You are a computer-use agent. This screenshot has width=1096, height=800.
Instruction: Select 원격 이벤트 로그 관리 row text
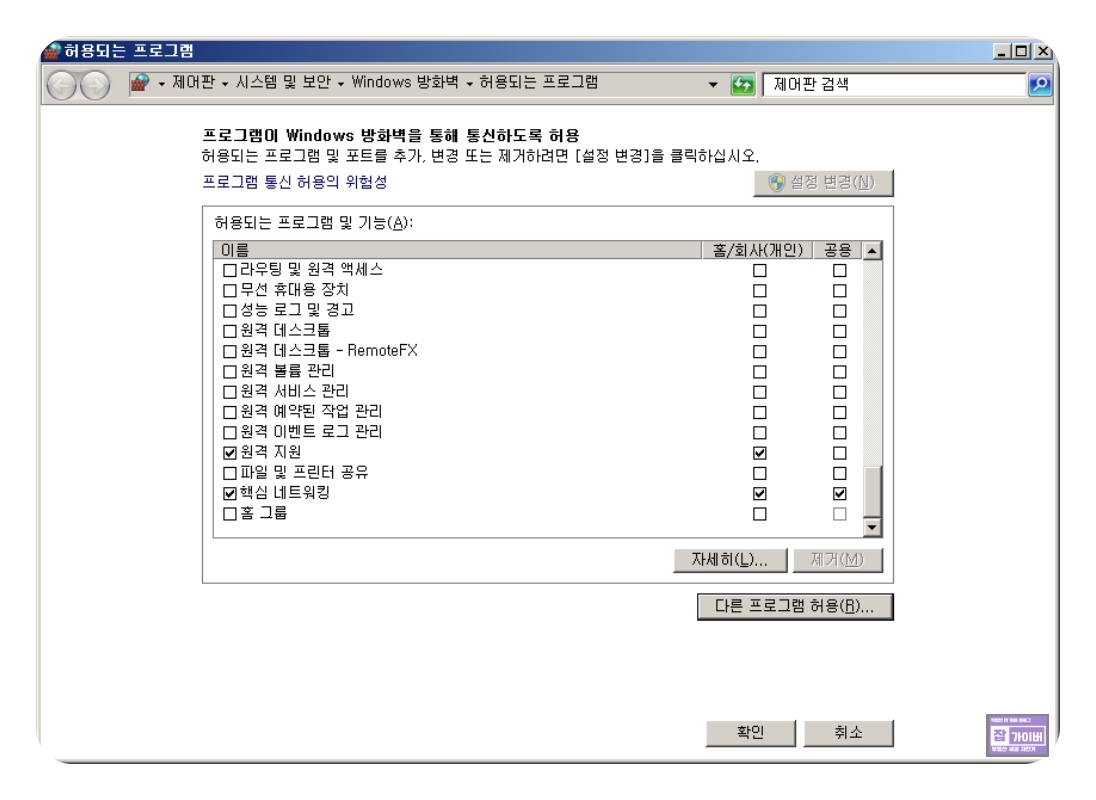[311, 432]
